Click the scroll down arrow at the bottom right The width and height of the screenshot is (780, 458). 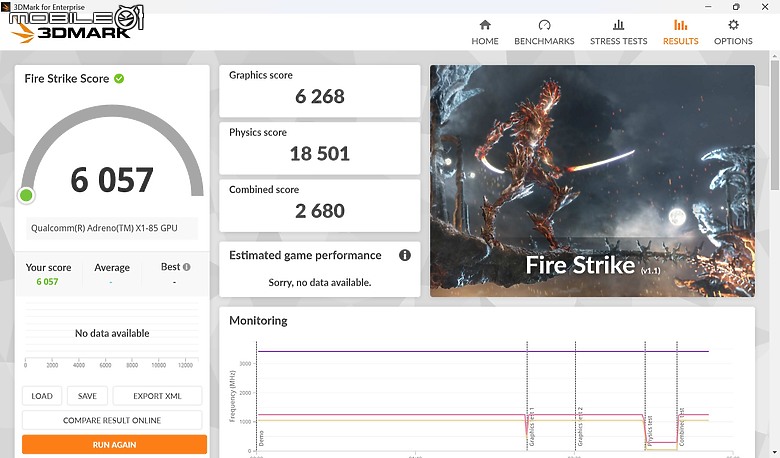point(775,453)
